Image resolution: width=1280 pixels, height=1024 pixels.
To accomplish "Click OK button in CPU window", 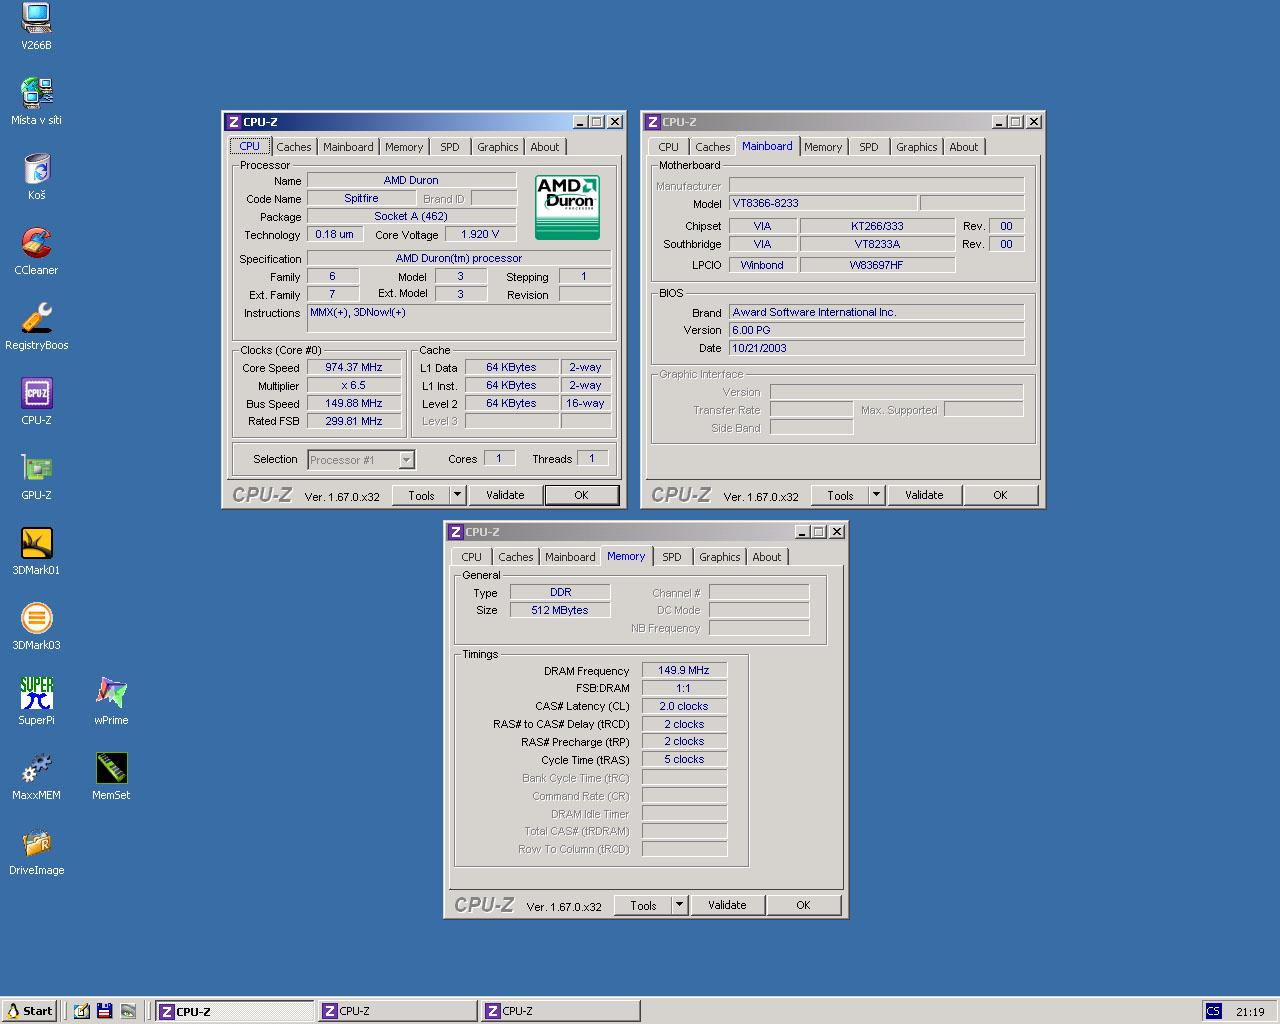I will pyautogui.click(x=581, y=495).
